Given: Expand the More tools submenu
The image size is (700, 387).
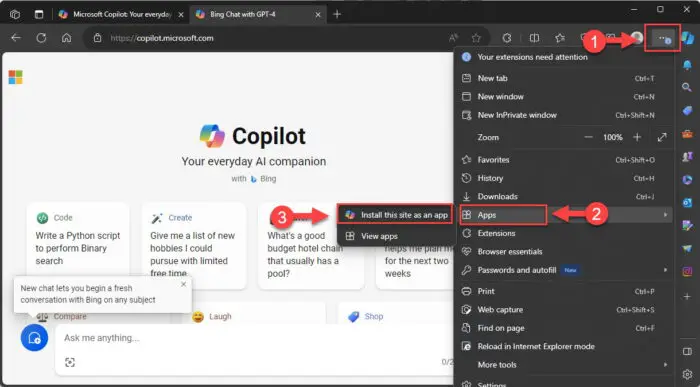Looking at the screenshot, I should click(665, 365).
